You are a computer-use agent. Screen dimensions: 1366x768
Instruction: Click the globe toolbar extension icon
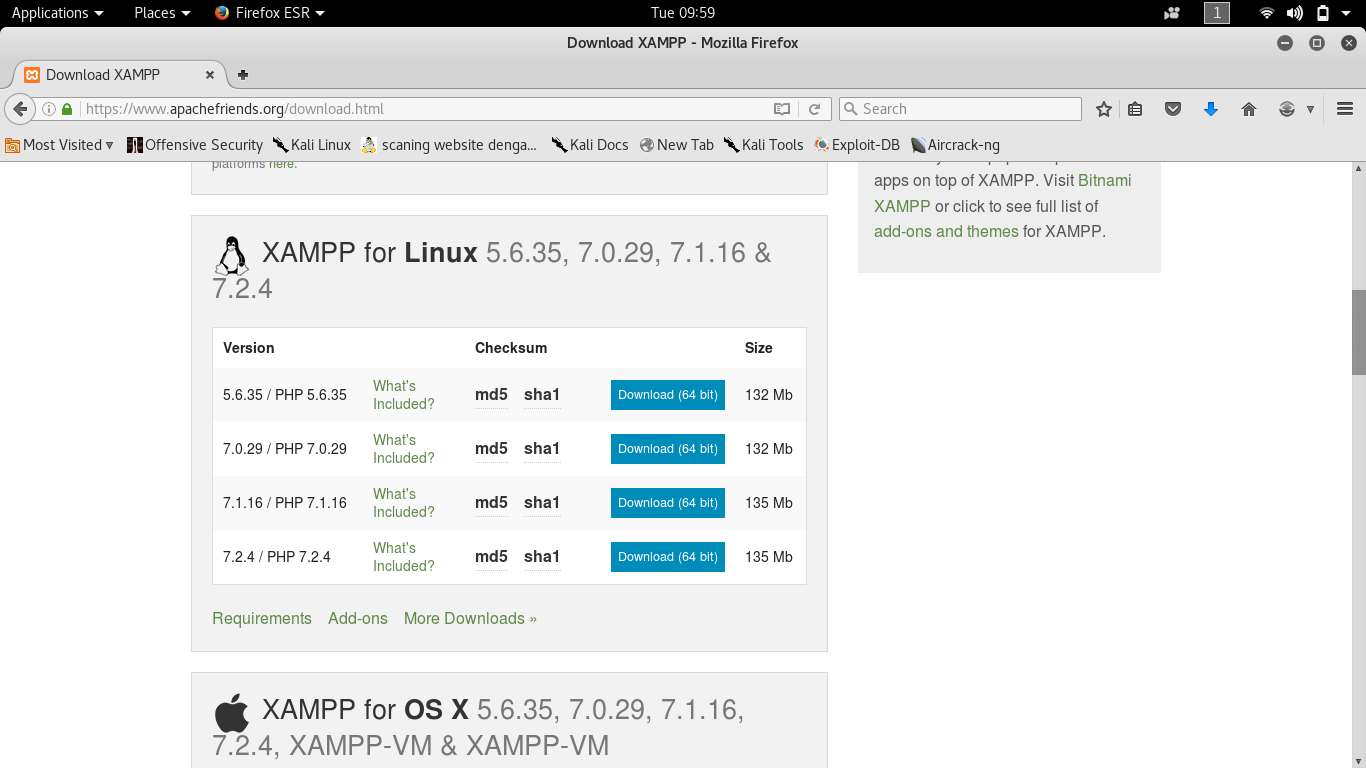pyautogui.click(x=1287, y=109)
